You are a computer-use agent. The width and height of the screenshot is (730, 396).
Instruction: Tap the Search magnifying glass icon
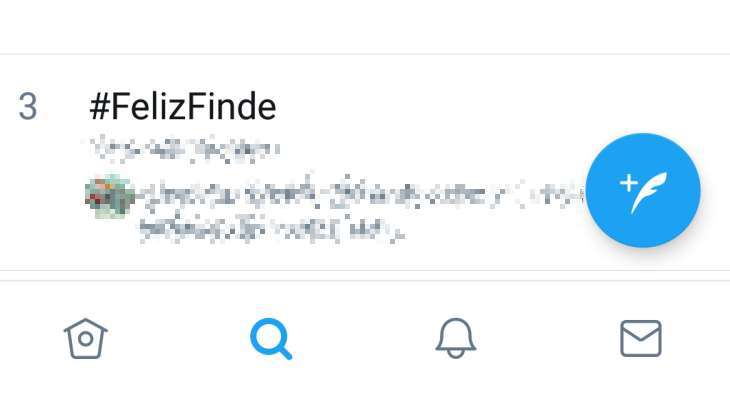coord(271,338)
